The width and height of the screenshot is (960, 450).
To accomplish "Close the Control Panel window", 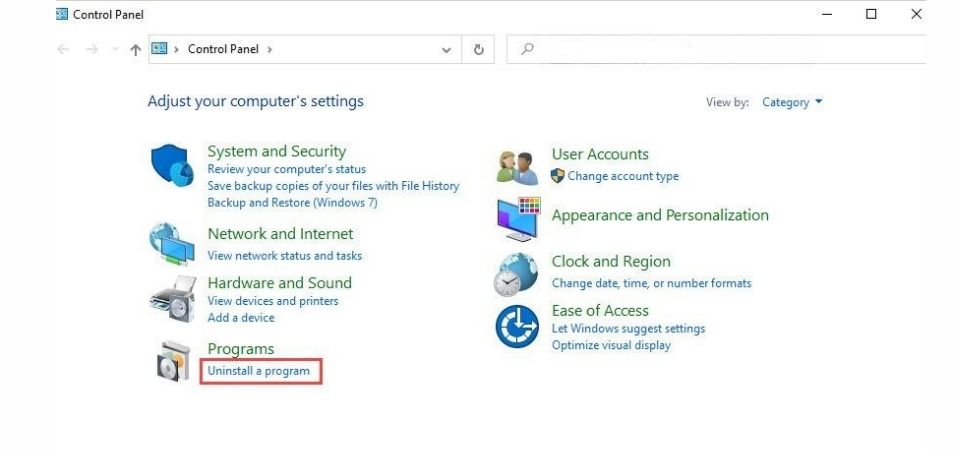I will pos(916,14).
